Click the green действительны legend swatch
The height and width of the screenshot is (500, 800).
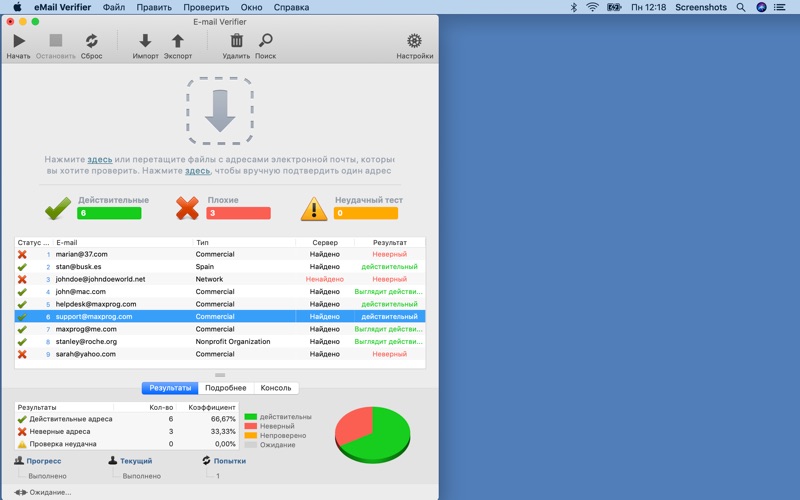(x=251, y=417)
